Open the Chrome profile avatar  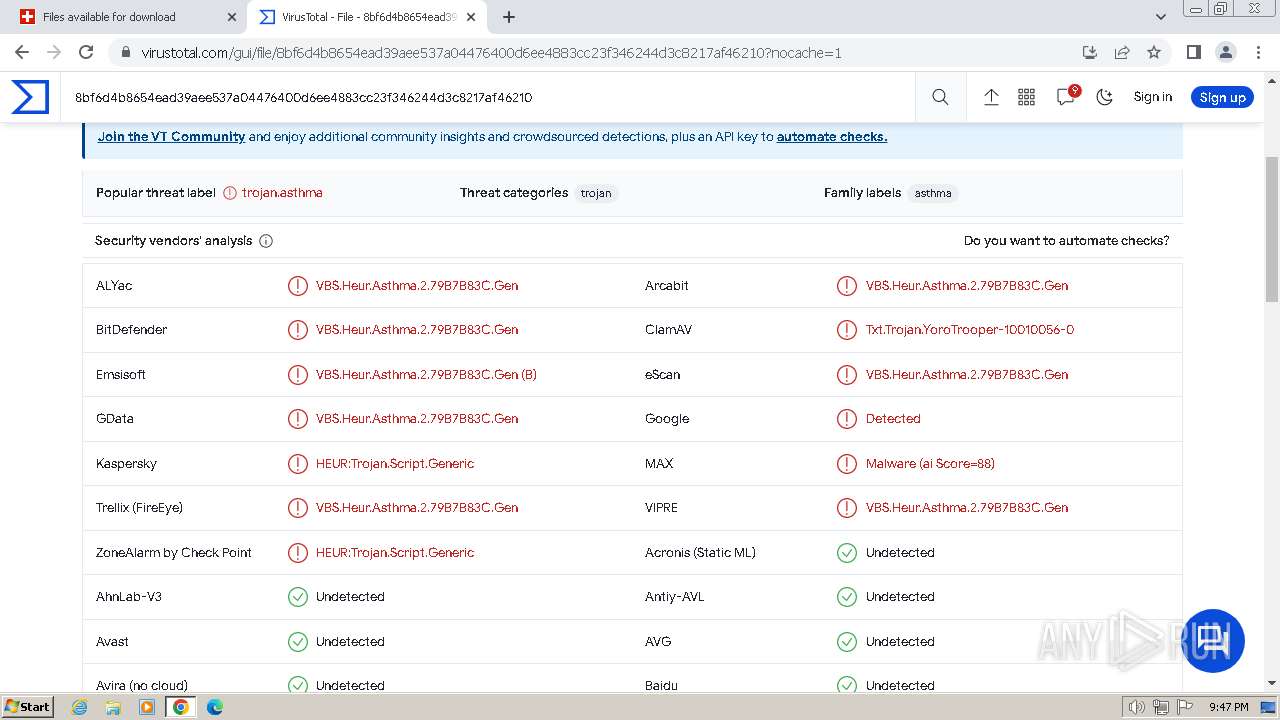coord(1225,52)
